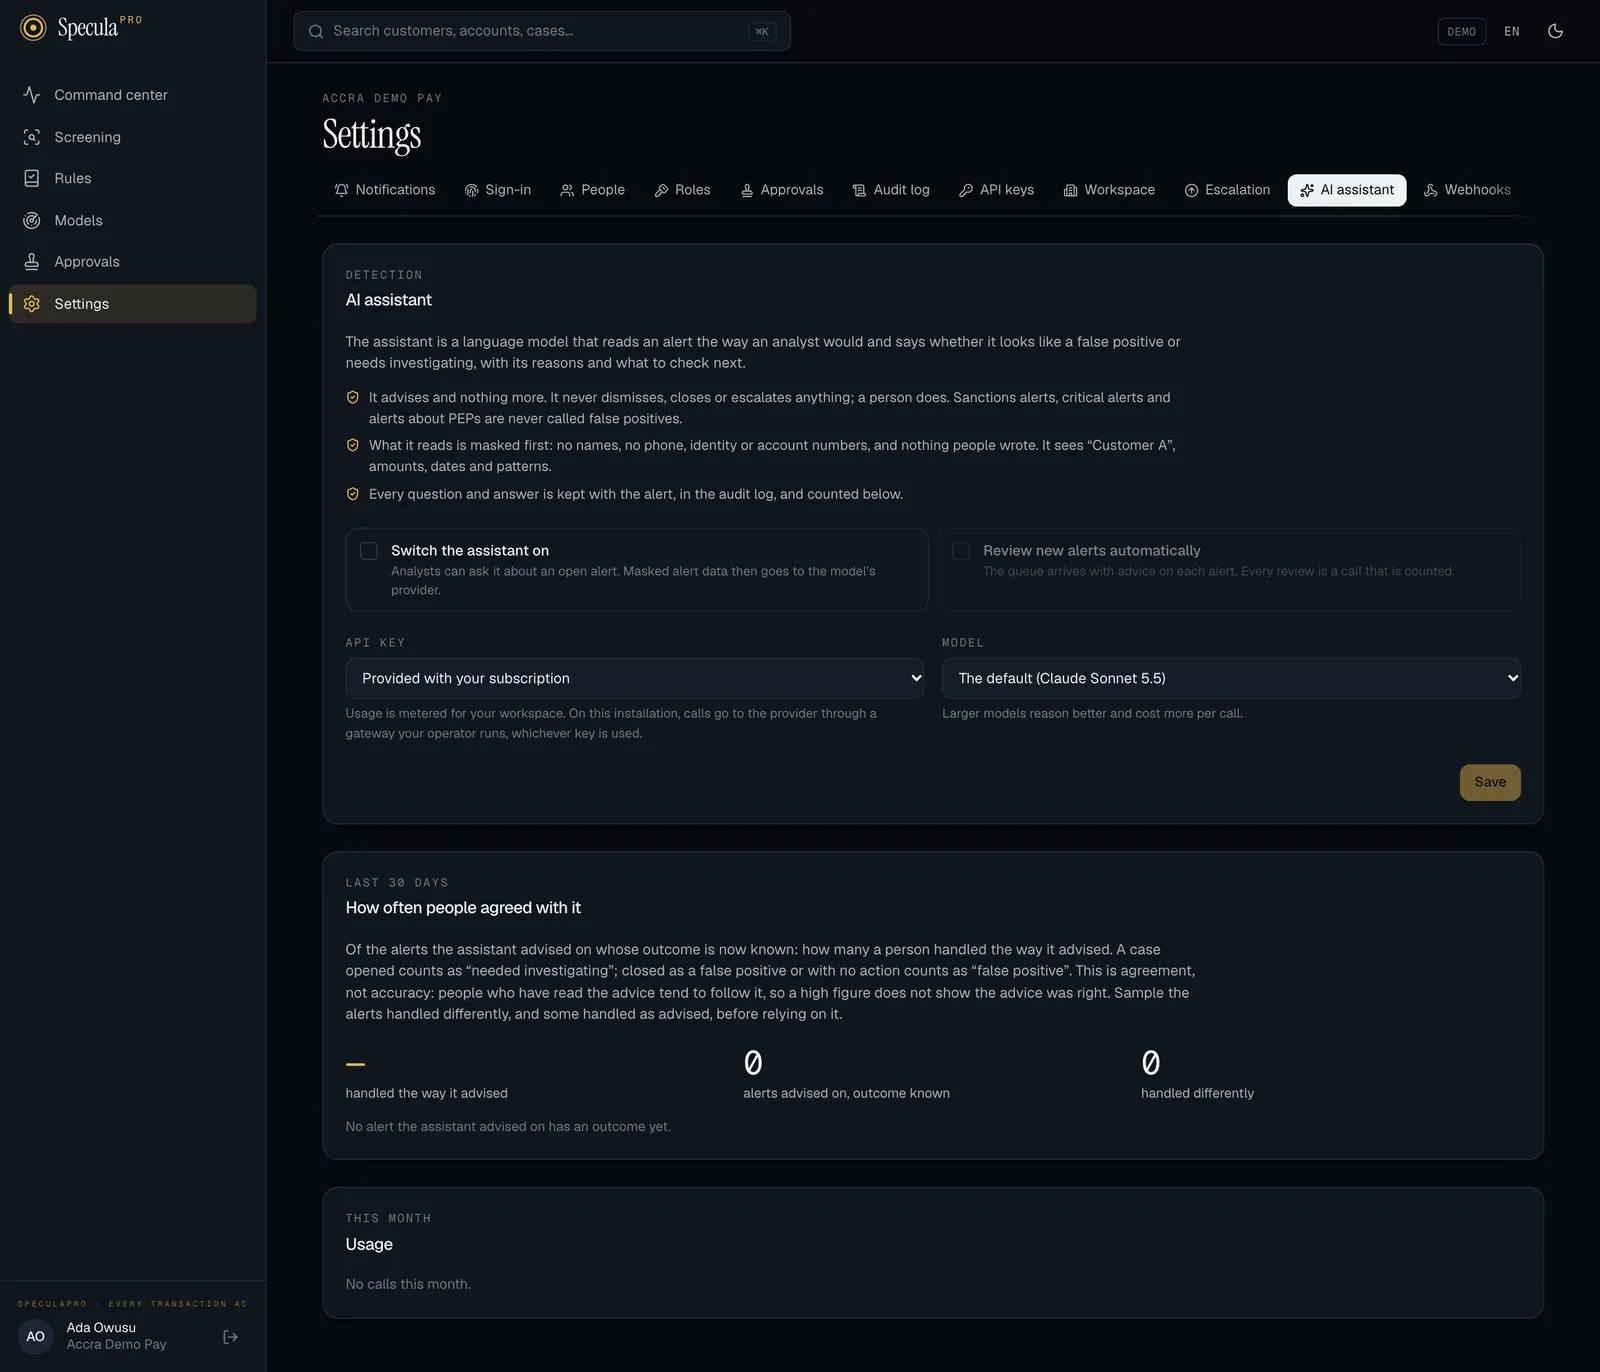Screen dimensions: 1600x1372
Task: Open the Escalation tab
Action: point(1227,190)
